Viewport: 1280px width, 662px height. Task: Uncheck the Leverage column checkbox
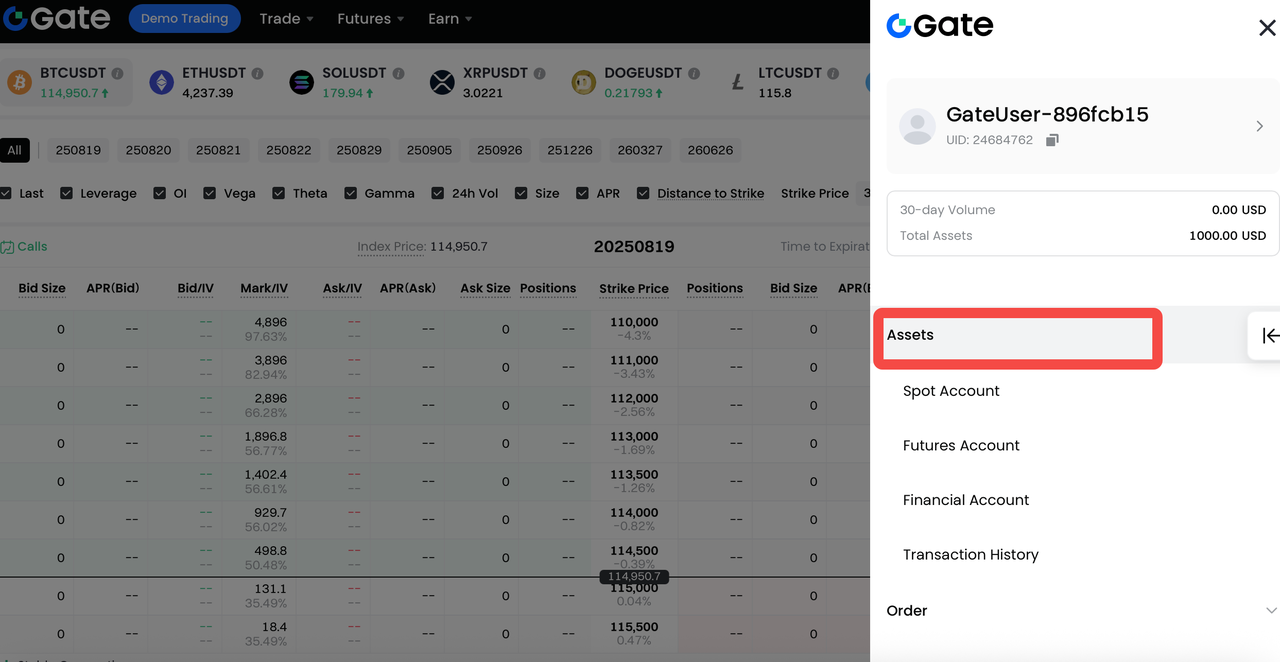(x=67, y=193)
